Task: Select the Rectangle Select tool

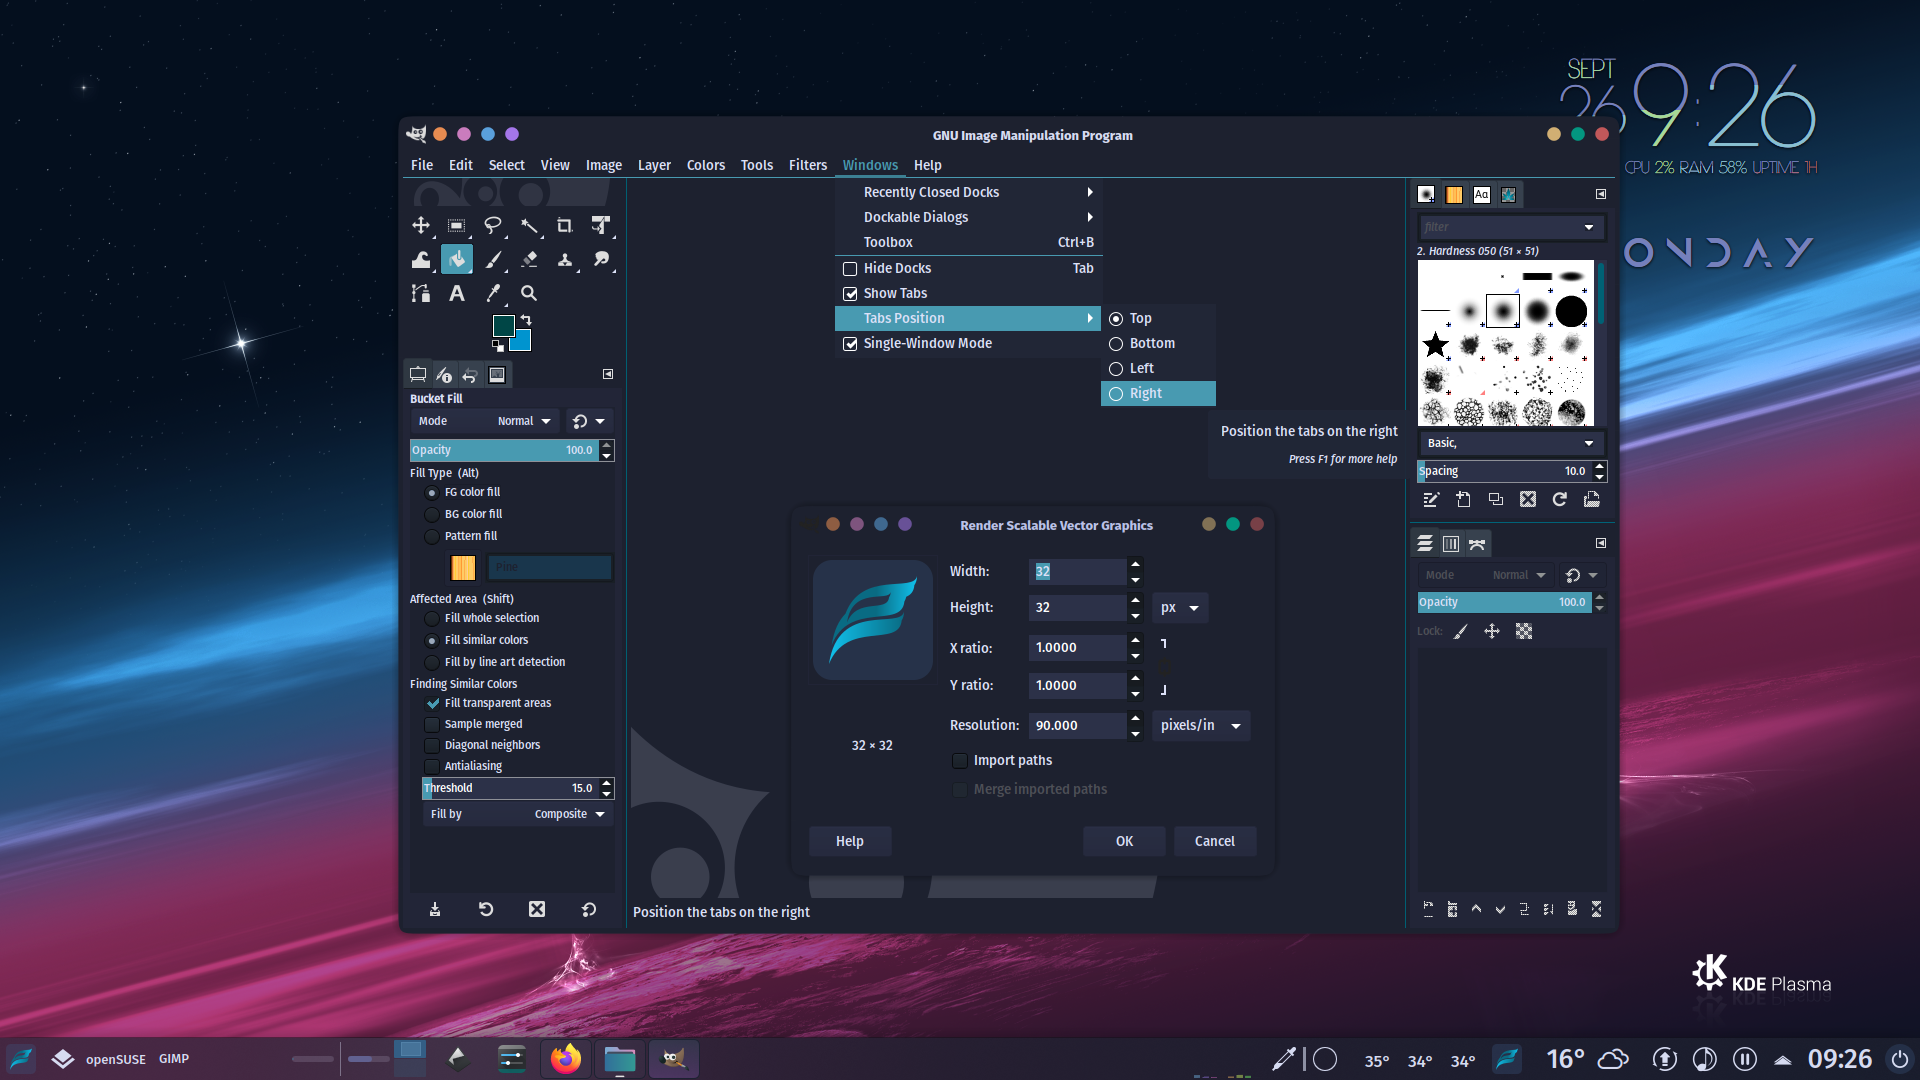Action: [457, 226]
